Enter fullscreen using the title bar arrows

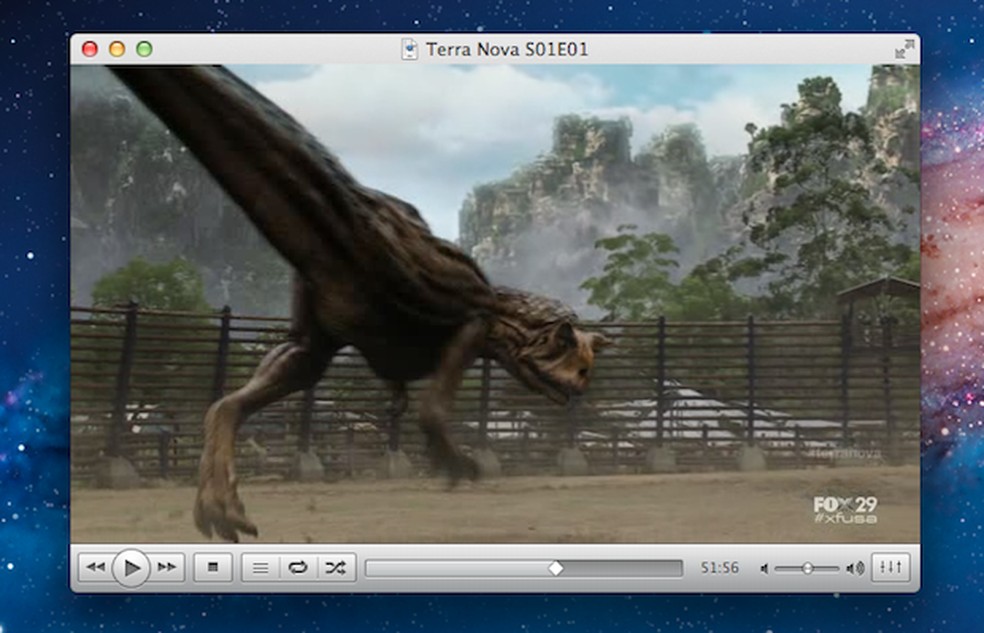[x=904, y=49]
